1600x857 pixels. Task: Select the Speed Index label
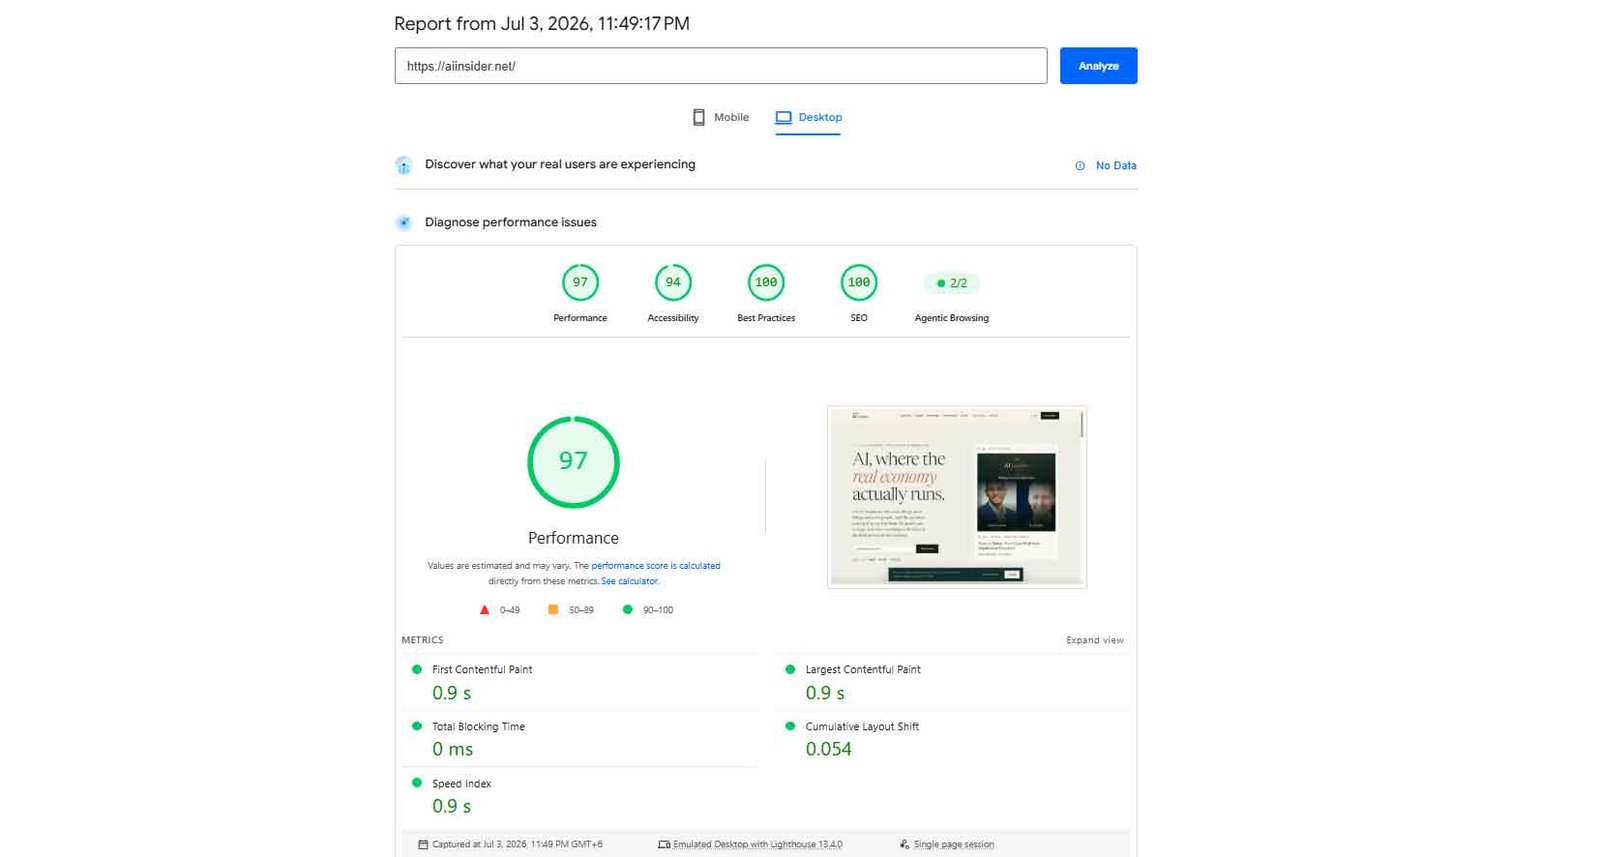click(x=461, y=784)
